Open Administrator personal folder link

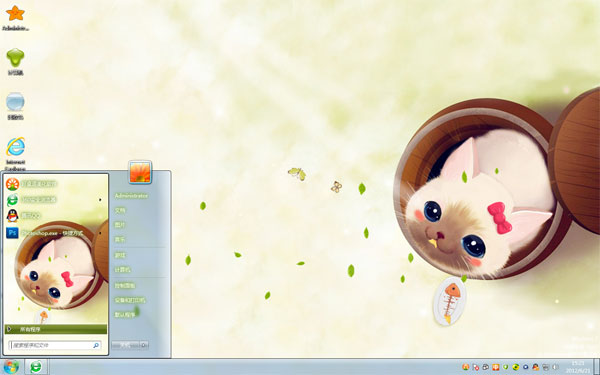click(x=131, y=196)
